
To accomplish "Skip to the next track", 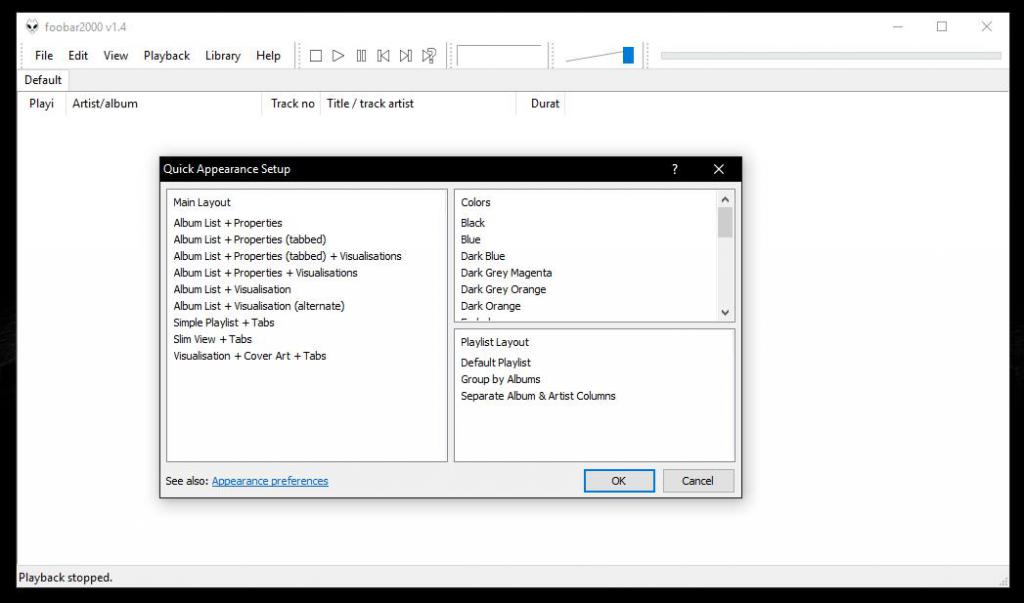I will click(x=406, y=56).
